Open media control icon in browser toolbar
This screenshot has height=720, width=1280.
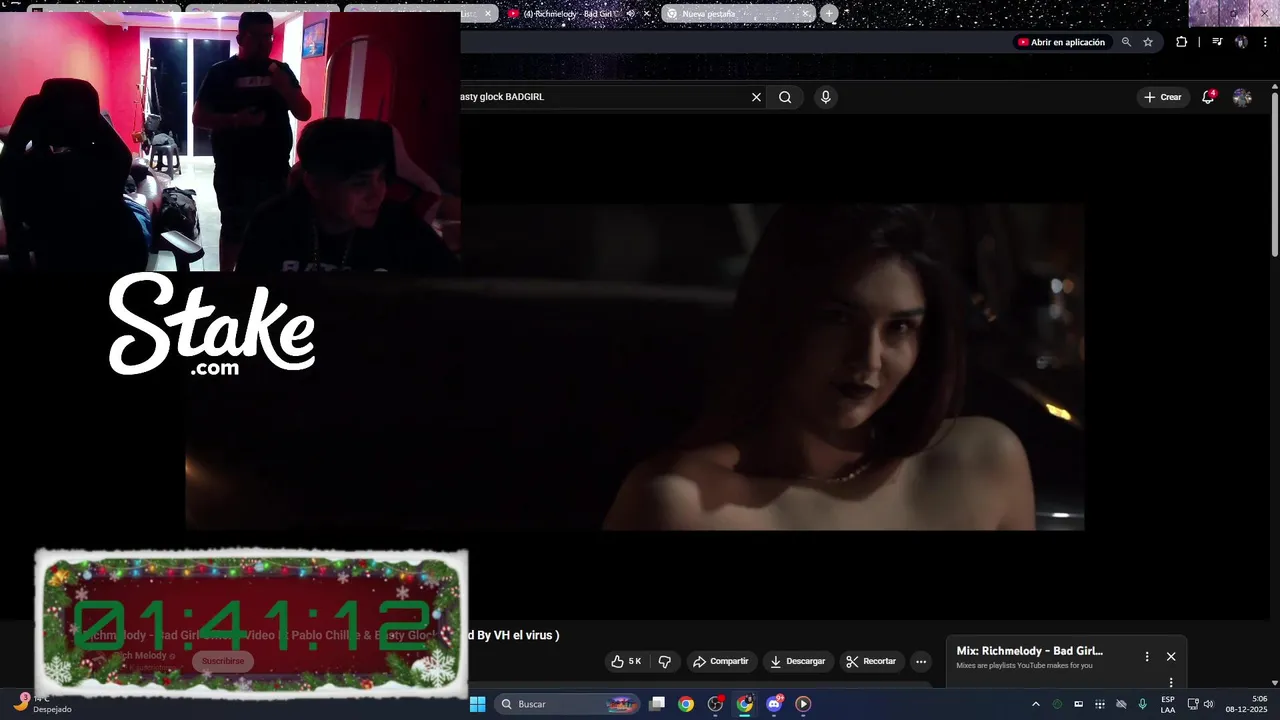(1217, 42)
